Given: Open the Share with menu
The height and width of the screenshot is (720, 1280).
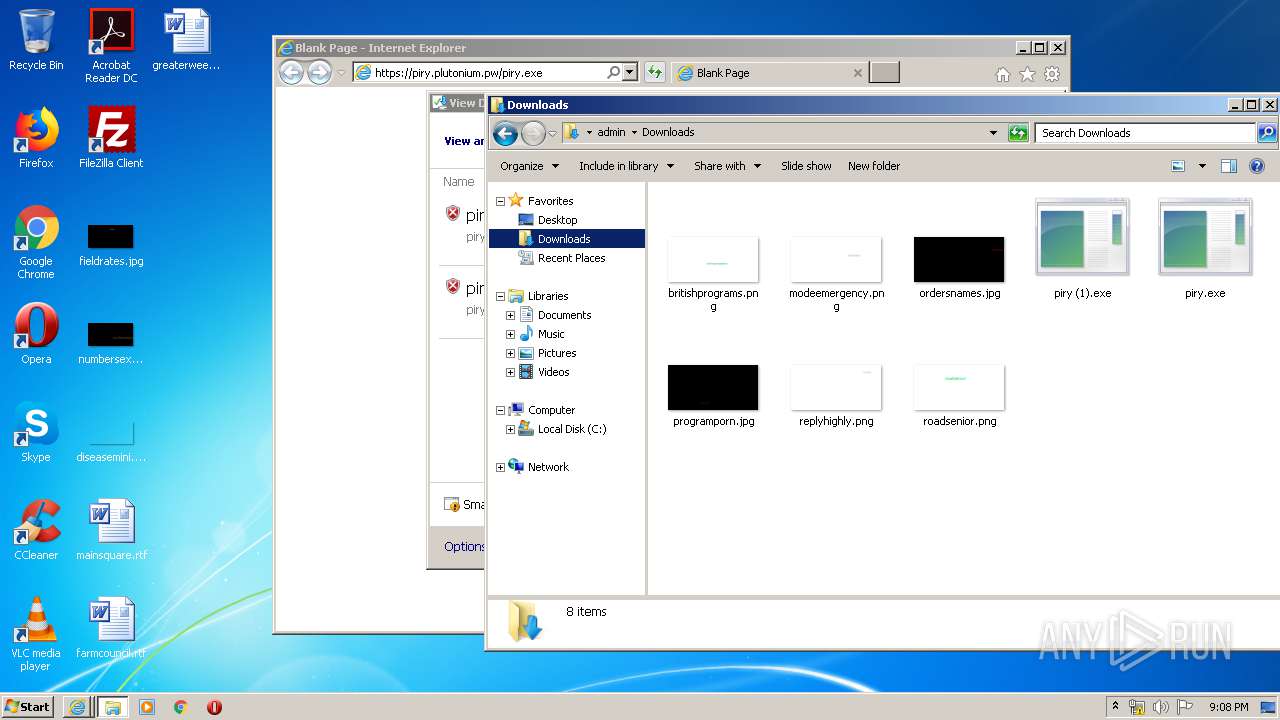Looking at the screenshot, I should coord(728,166).
